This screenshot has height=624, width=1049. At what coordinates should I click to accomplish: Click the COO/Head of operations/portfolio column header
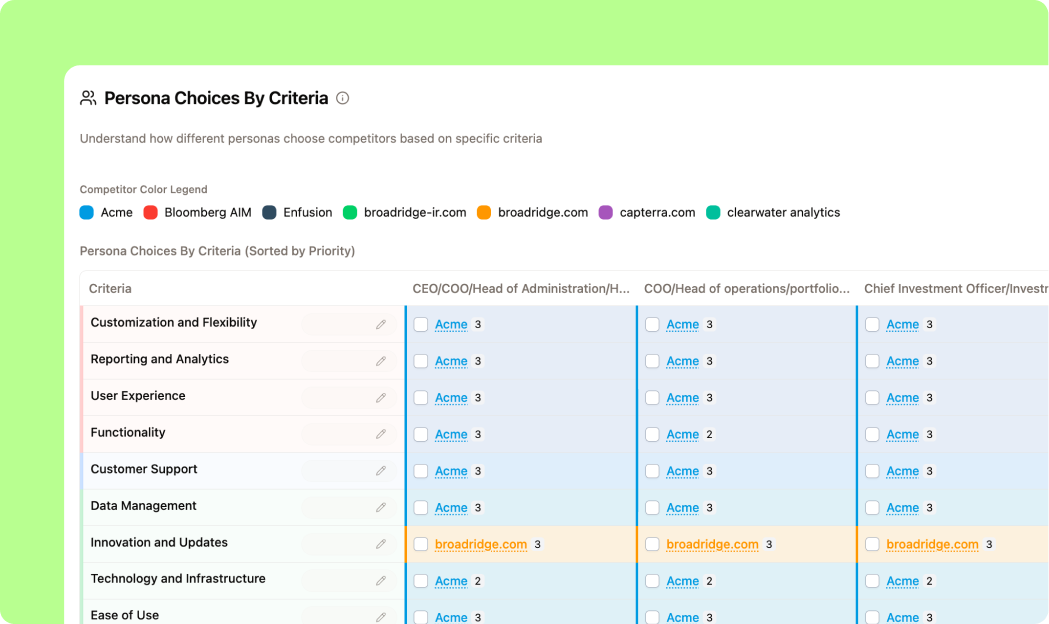747,289
